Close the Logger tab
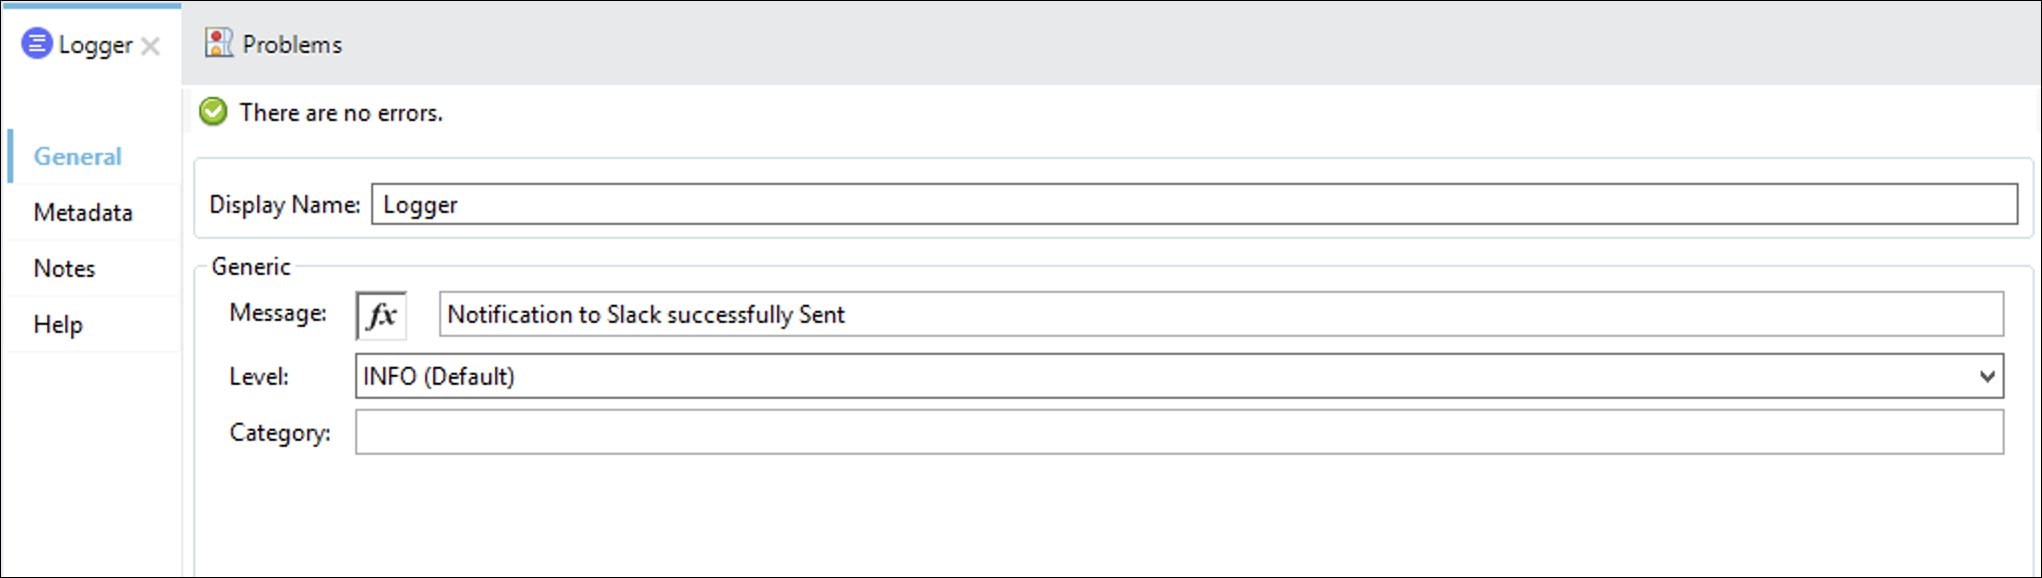Screen dimensions: 2042x578 tap(150, 46)
